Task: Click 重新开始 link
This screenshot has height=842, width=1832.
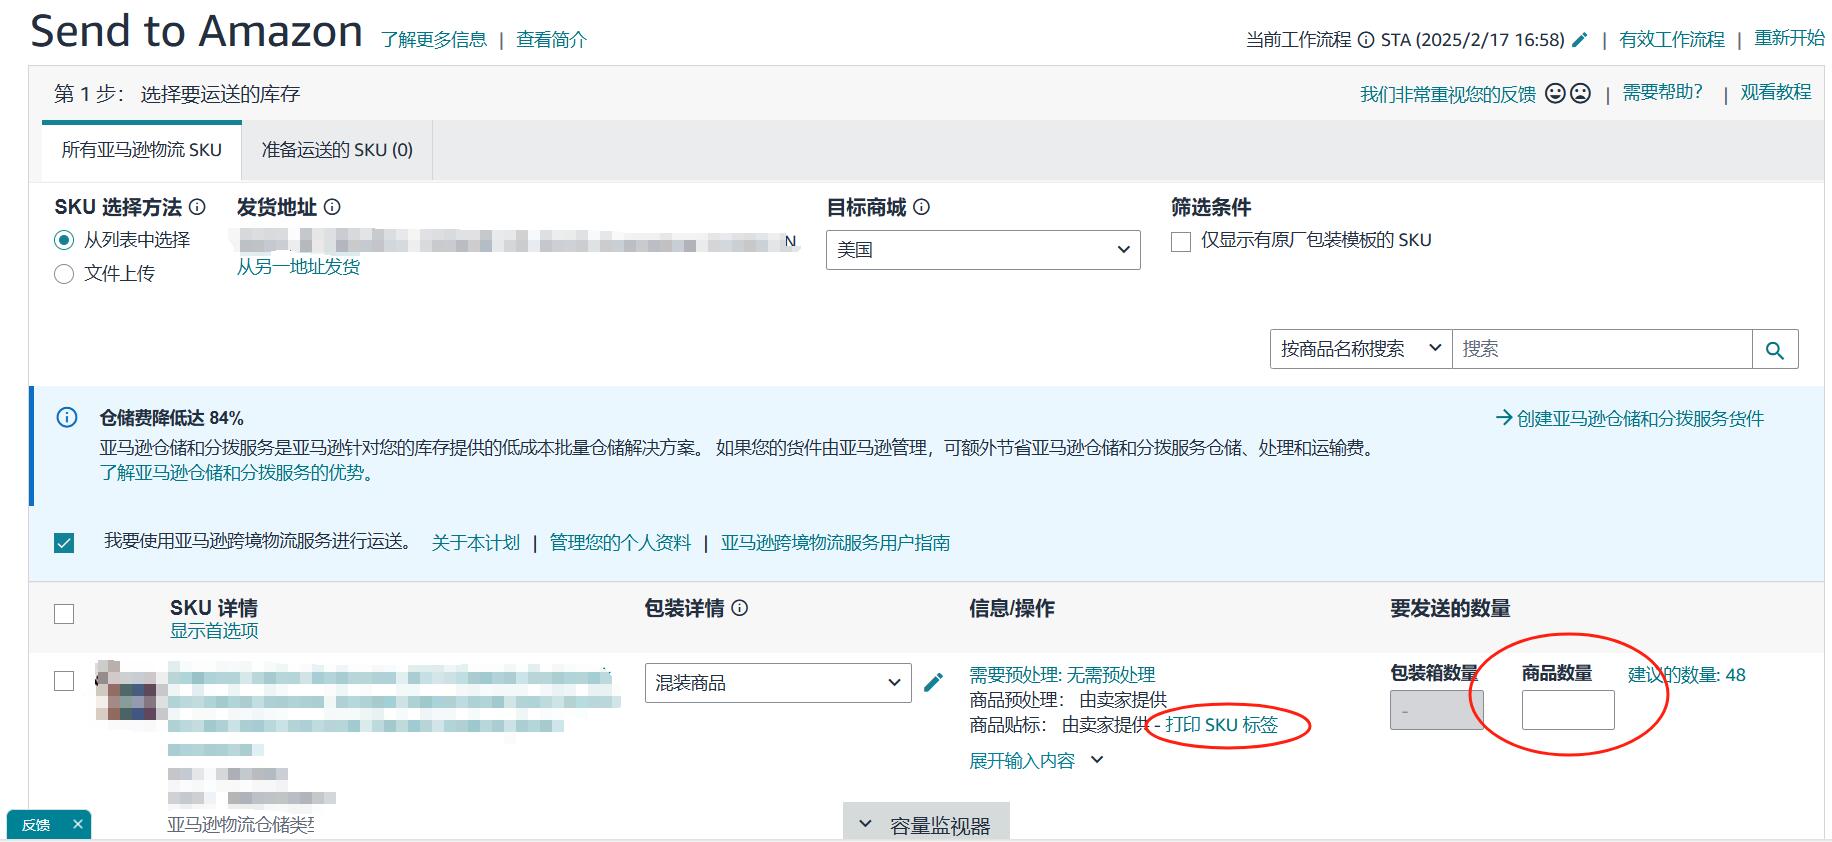Action: (1789, 38)
